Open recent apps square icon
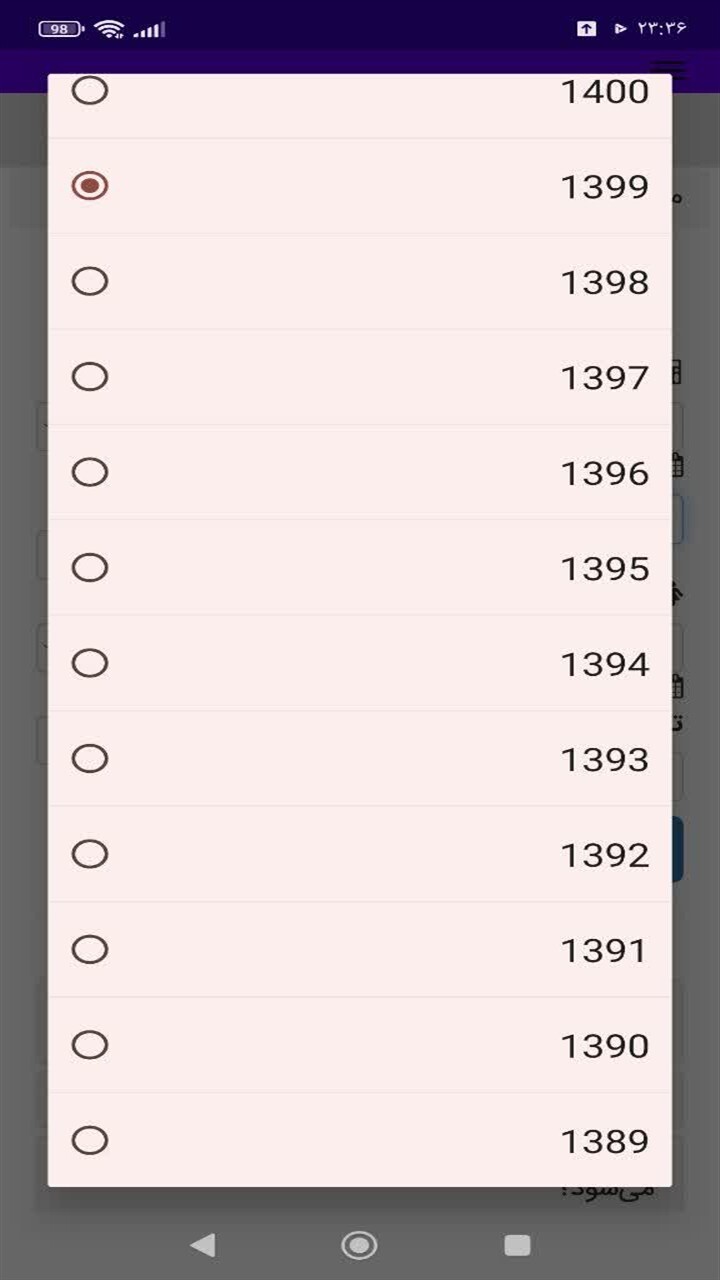Viewport: 720px width, 1280px height. [517, 1245]
